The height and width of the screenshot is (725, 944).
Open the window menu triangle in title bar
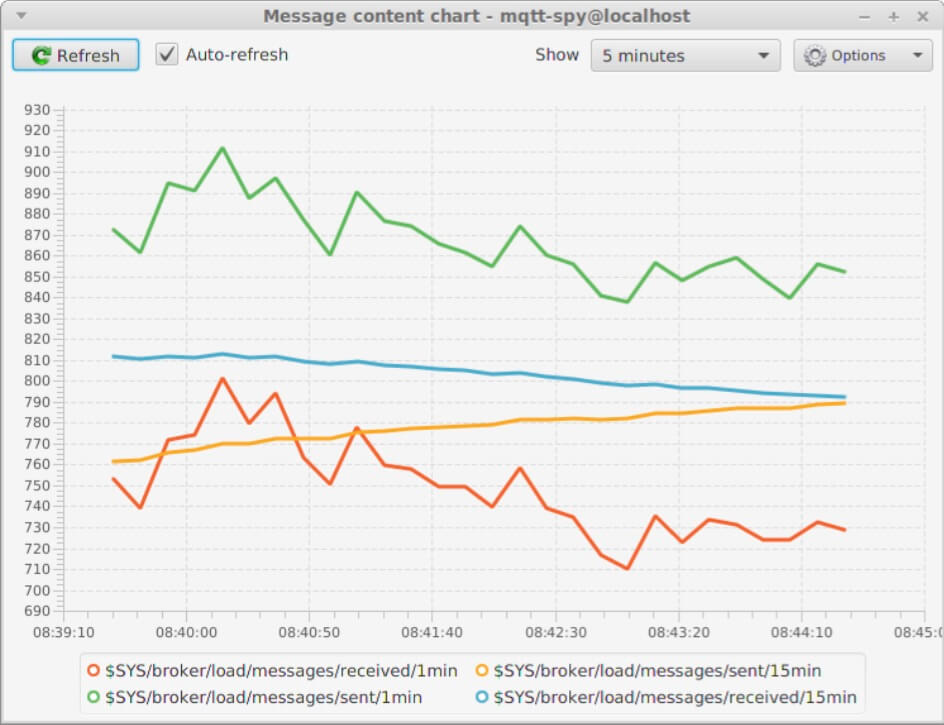tap(21, 16)
